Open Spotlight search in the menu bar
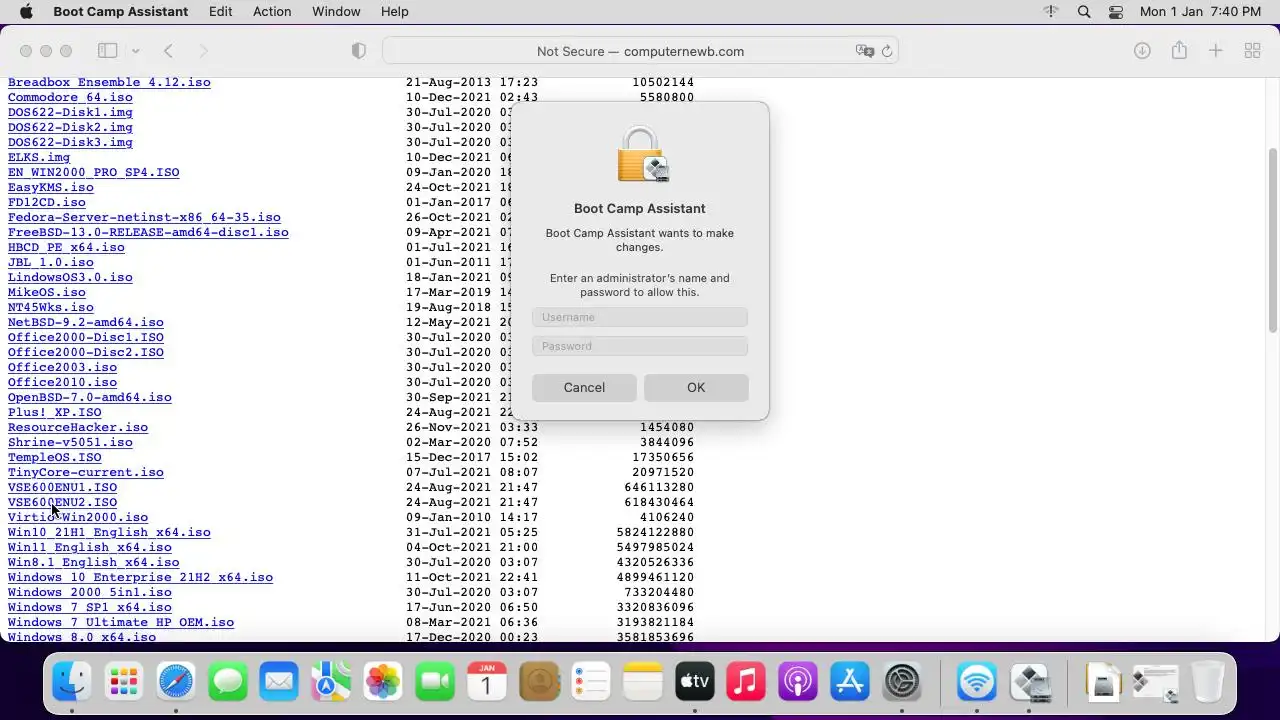The image size is (1280, 720). [x=1084, y=12]
